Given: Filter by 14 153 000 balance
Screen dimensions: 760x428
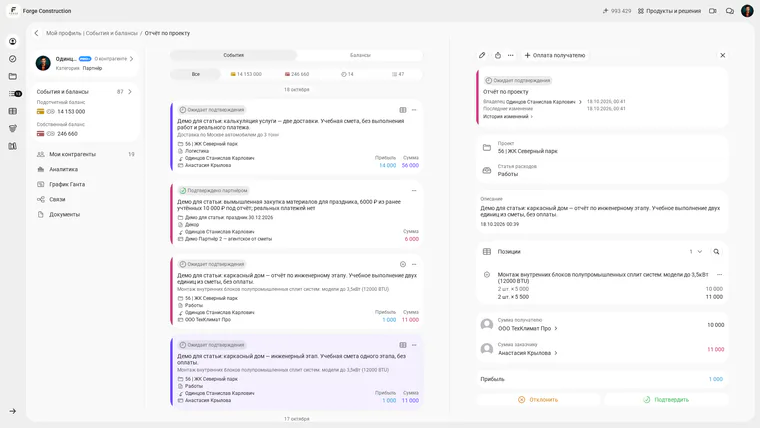Looking at the screenshot, I should 246,74.
